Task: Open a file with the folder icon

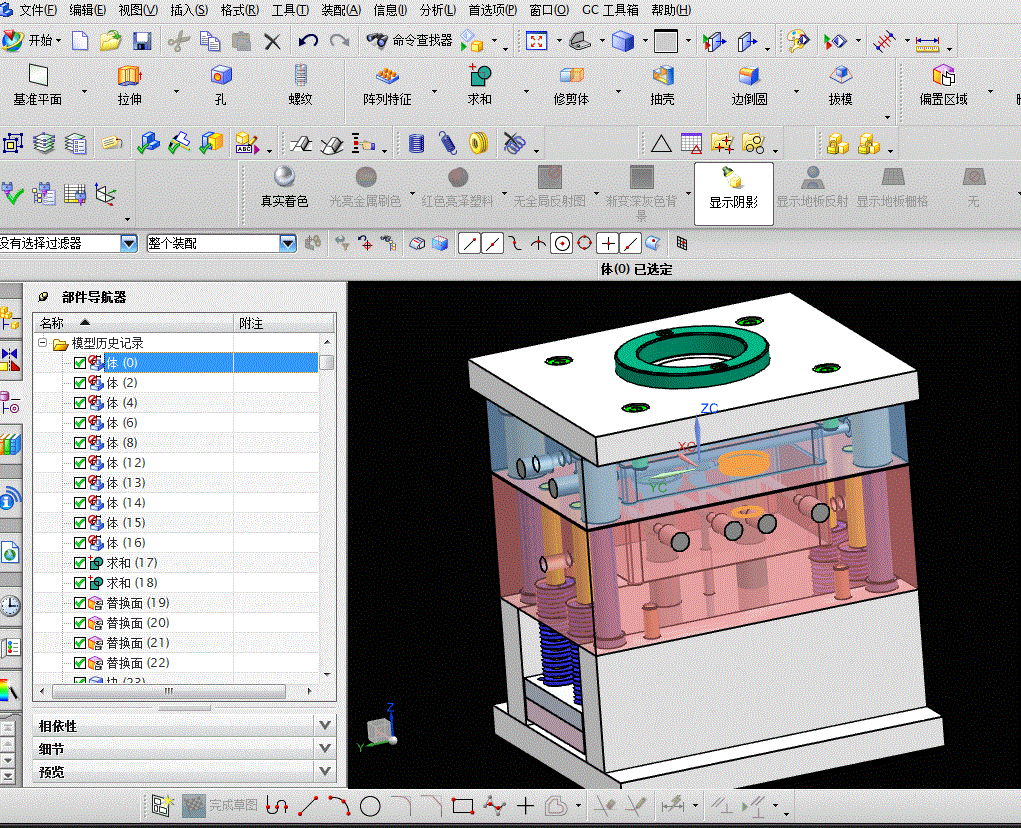Action: pos(110,41)
